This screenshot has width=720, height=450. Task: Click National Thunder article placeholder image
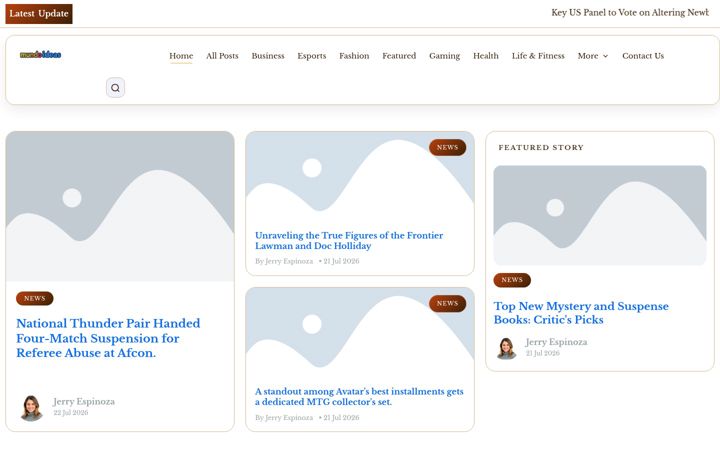click(x=120, y=206)
